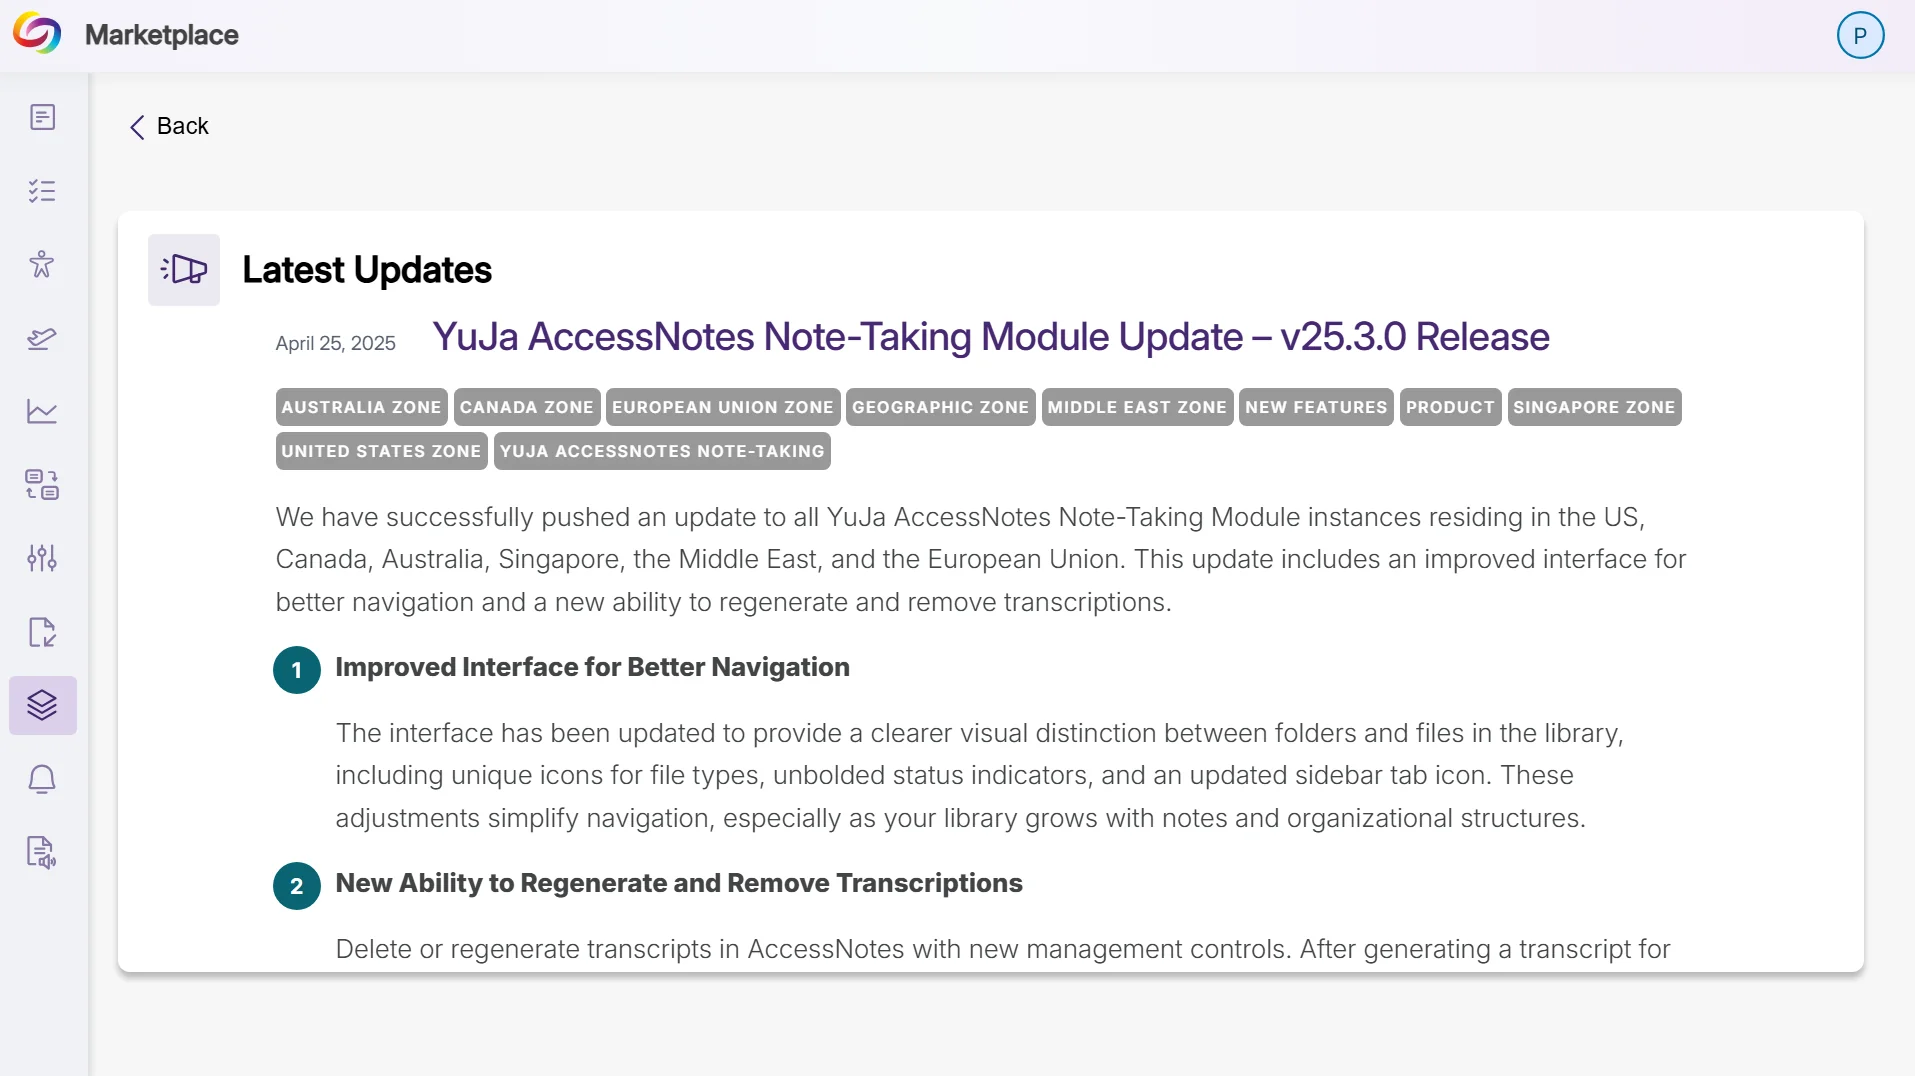1915x1076 pixels.
Task: Open the AccessNotes v25.3.0 Release title link
Action: tap(990, 337)
